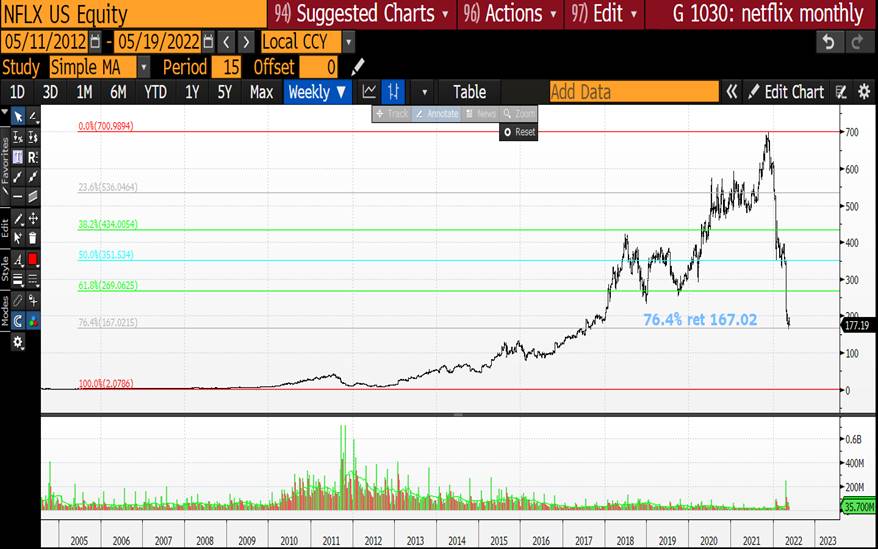
Task: Click the Period value field
Action: click(226, 67)
